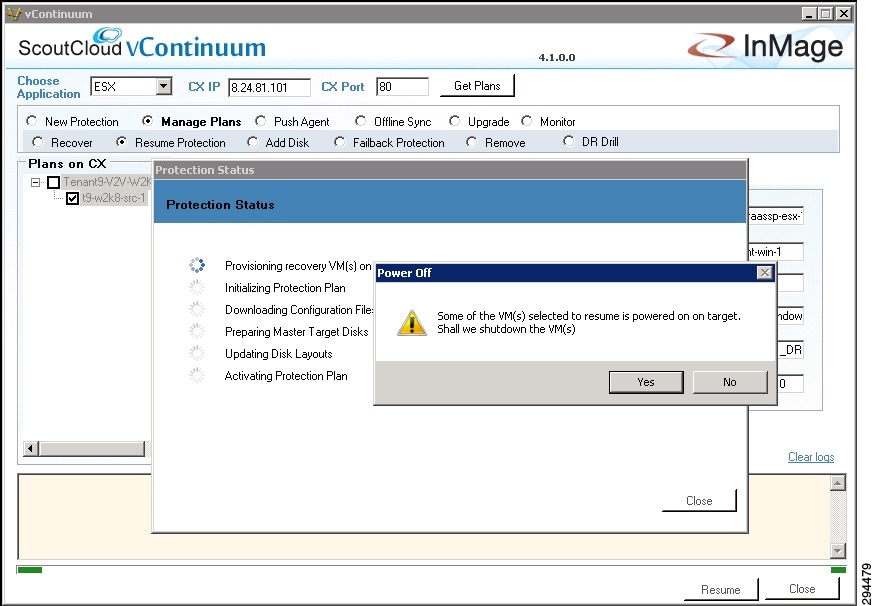The image size is (872, 606).
Task: Click the Plans on CX horizontal scrollbar thumb
Action: (92, 448)
